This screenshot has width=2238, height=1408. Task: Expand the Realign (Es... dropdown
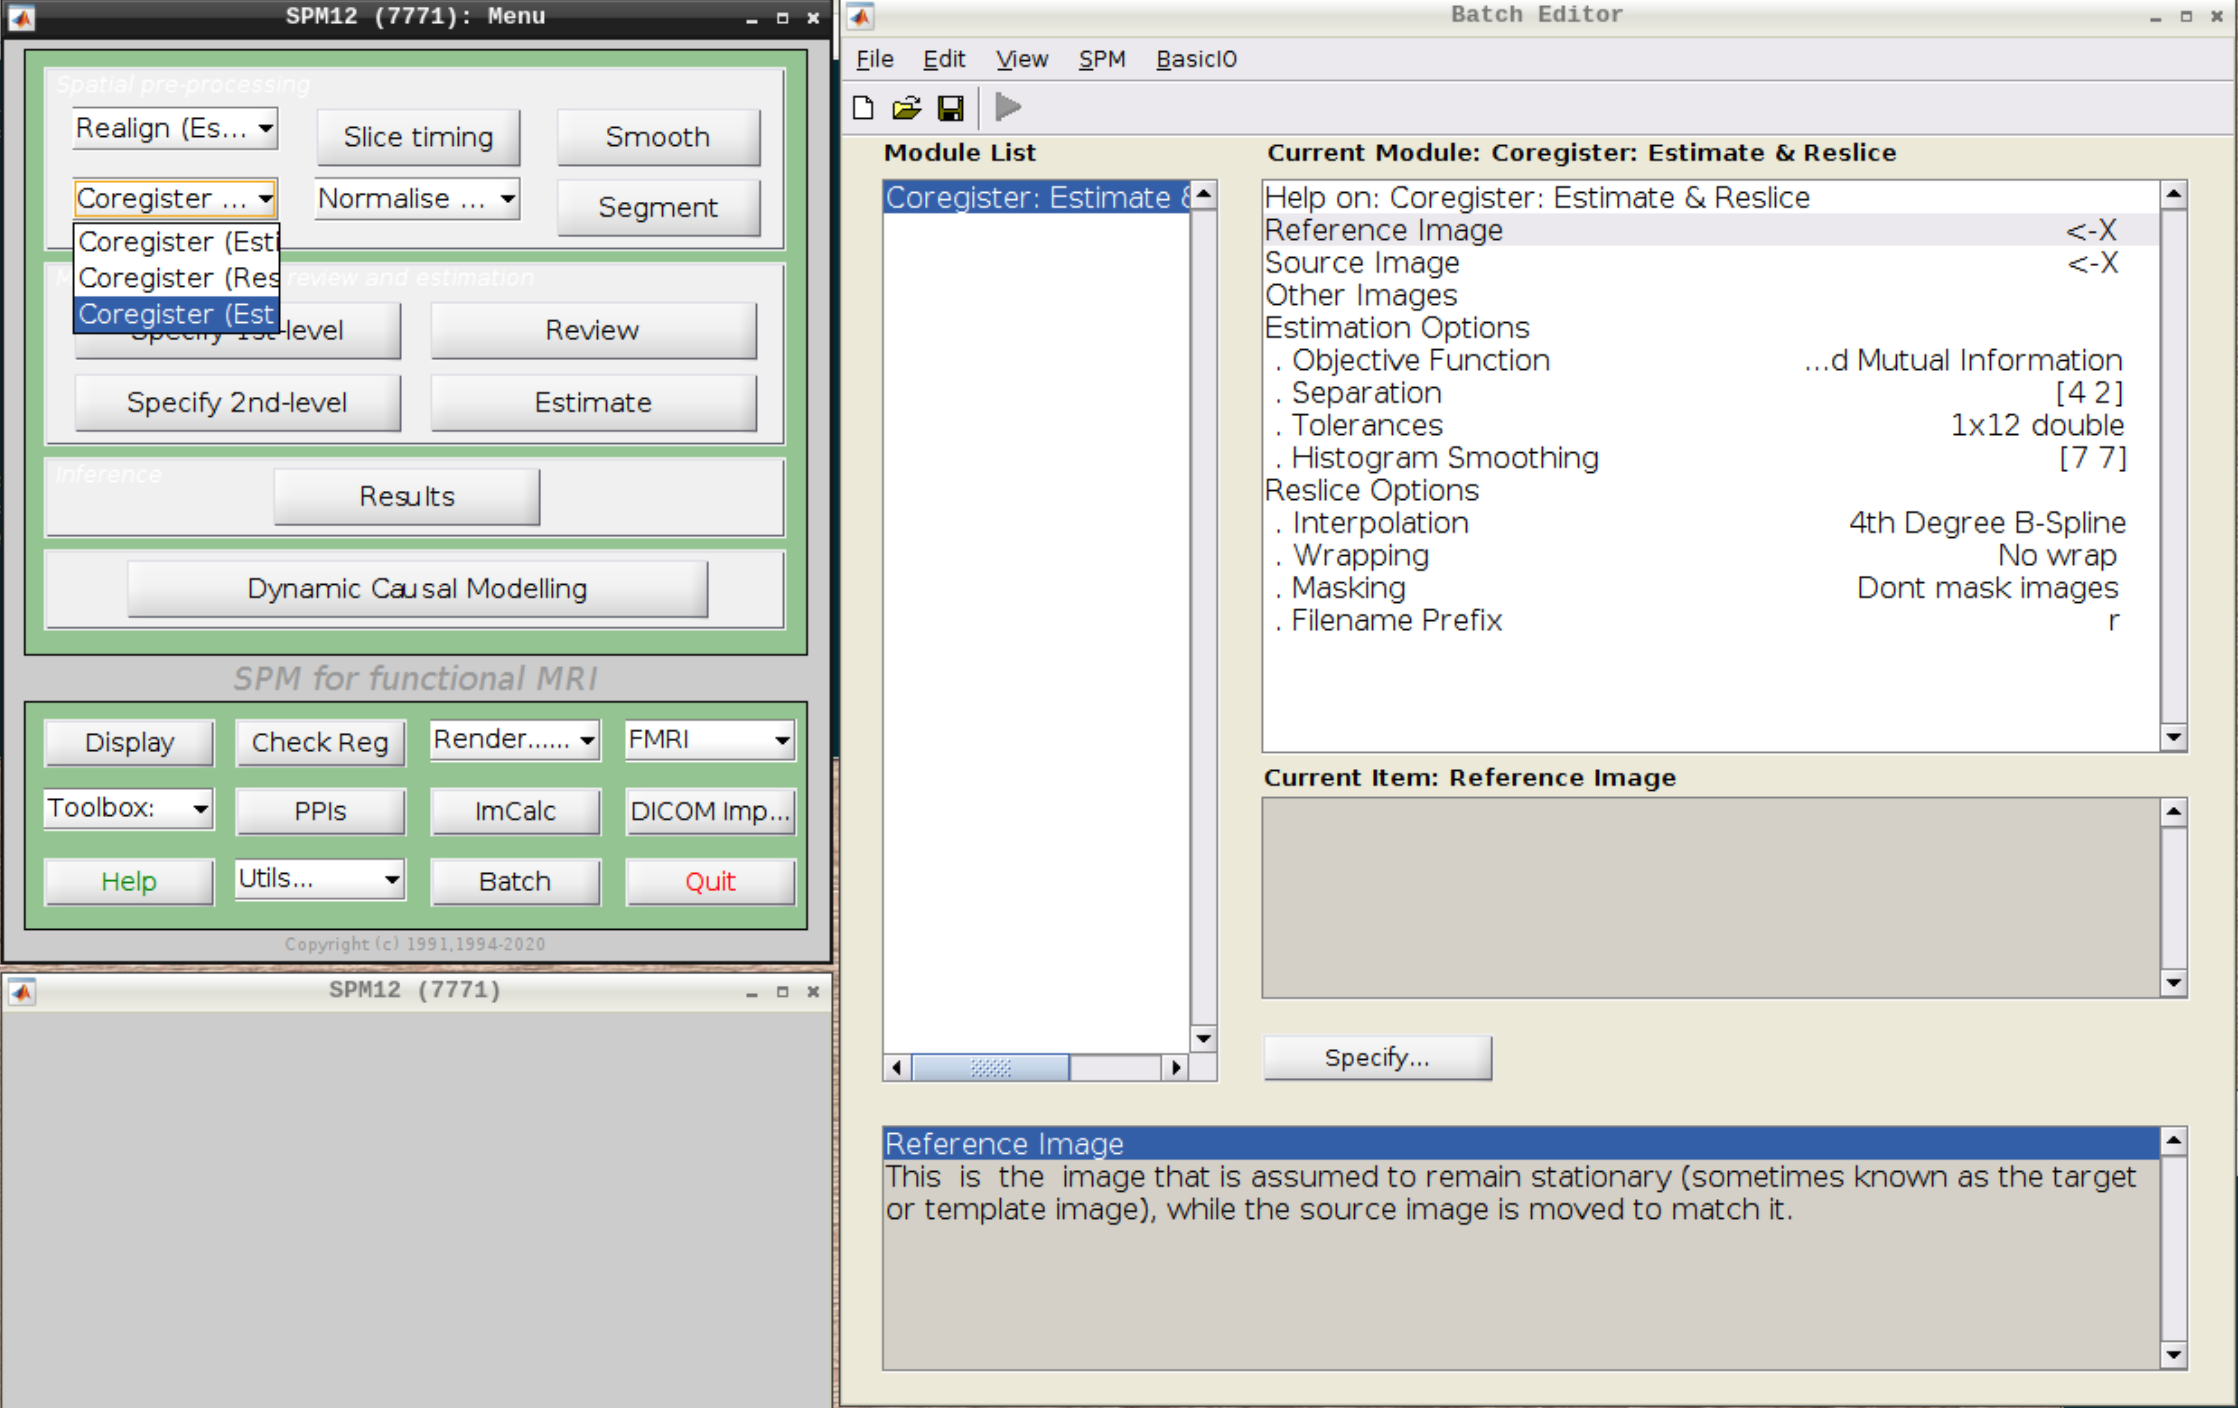point(175,128)
